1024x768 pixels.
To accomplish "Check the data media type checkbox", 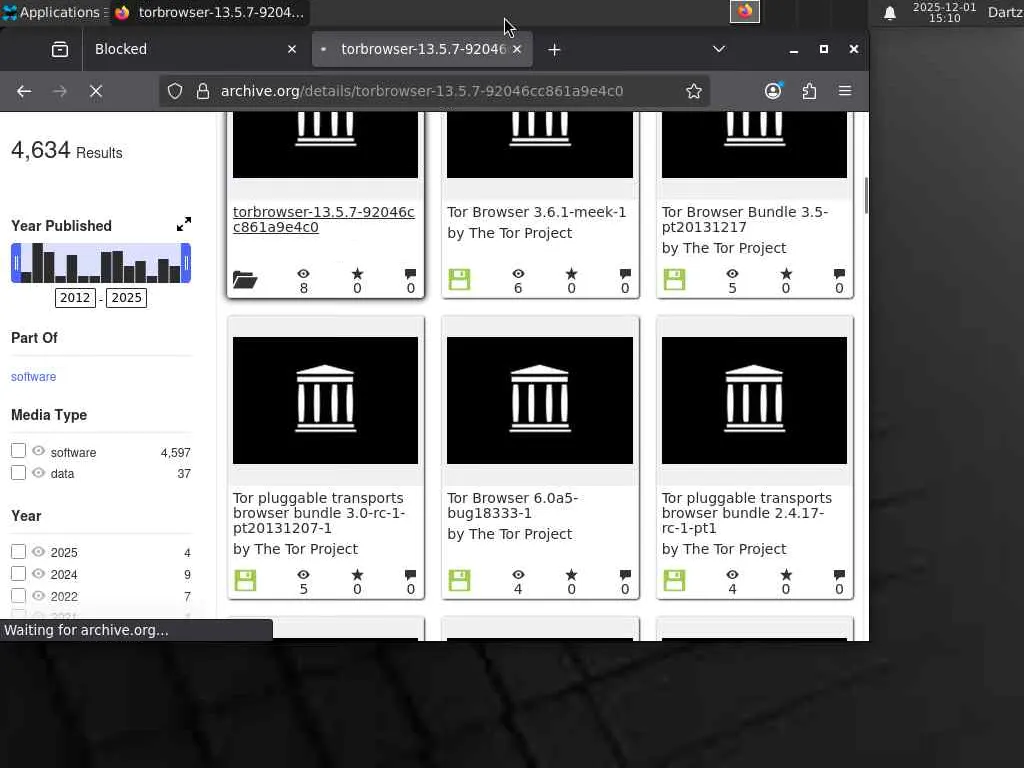I will (18, 472).
